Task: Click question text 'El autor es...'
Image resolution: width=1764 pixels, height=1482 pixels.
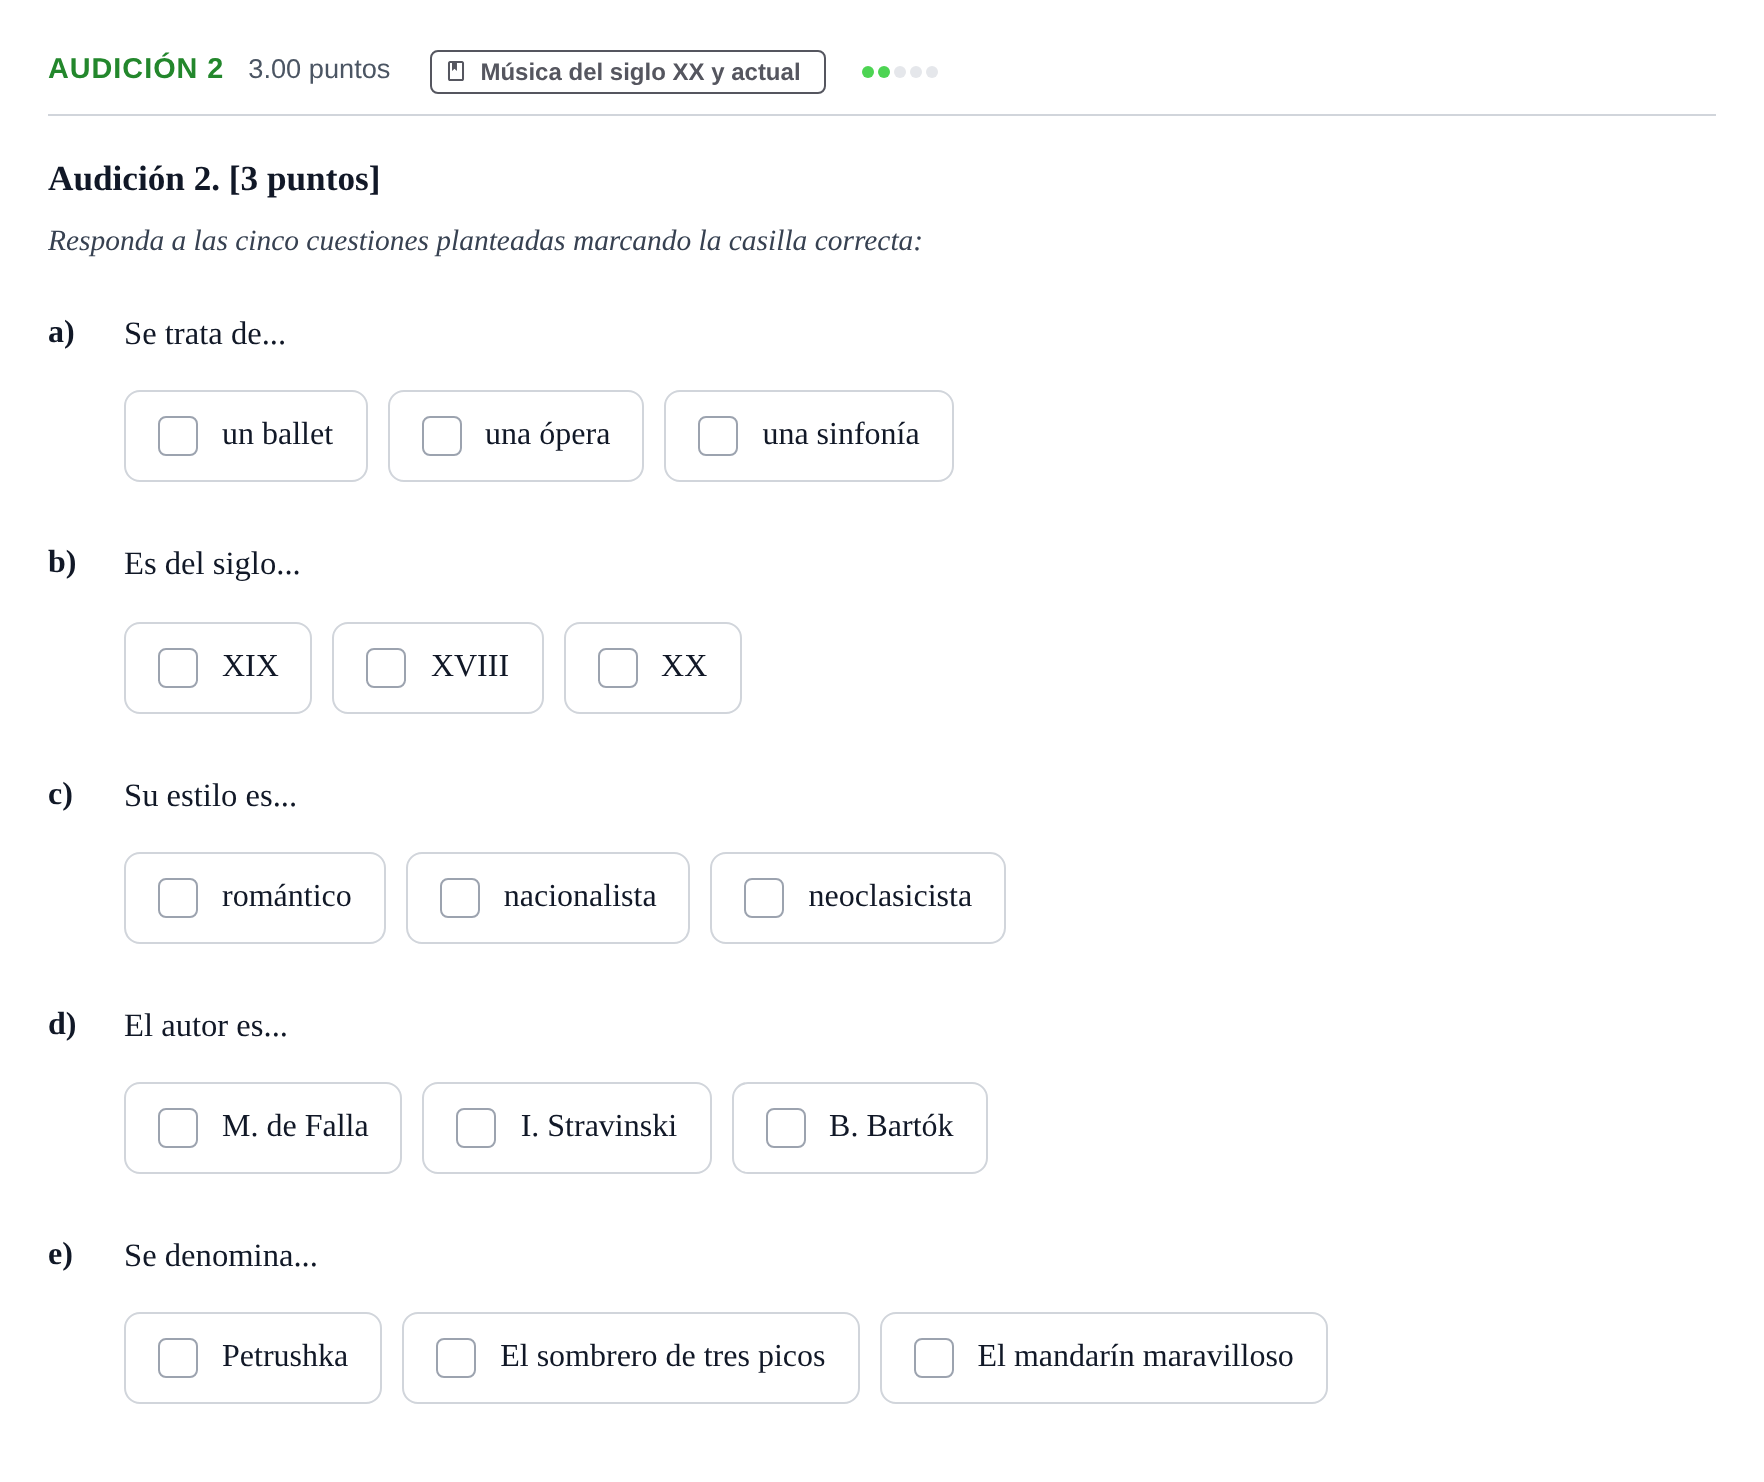Action: [x=205, y=1026]
